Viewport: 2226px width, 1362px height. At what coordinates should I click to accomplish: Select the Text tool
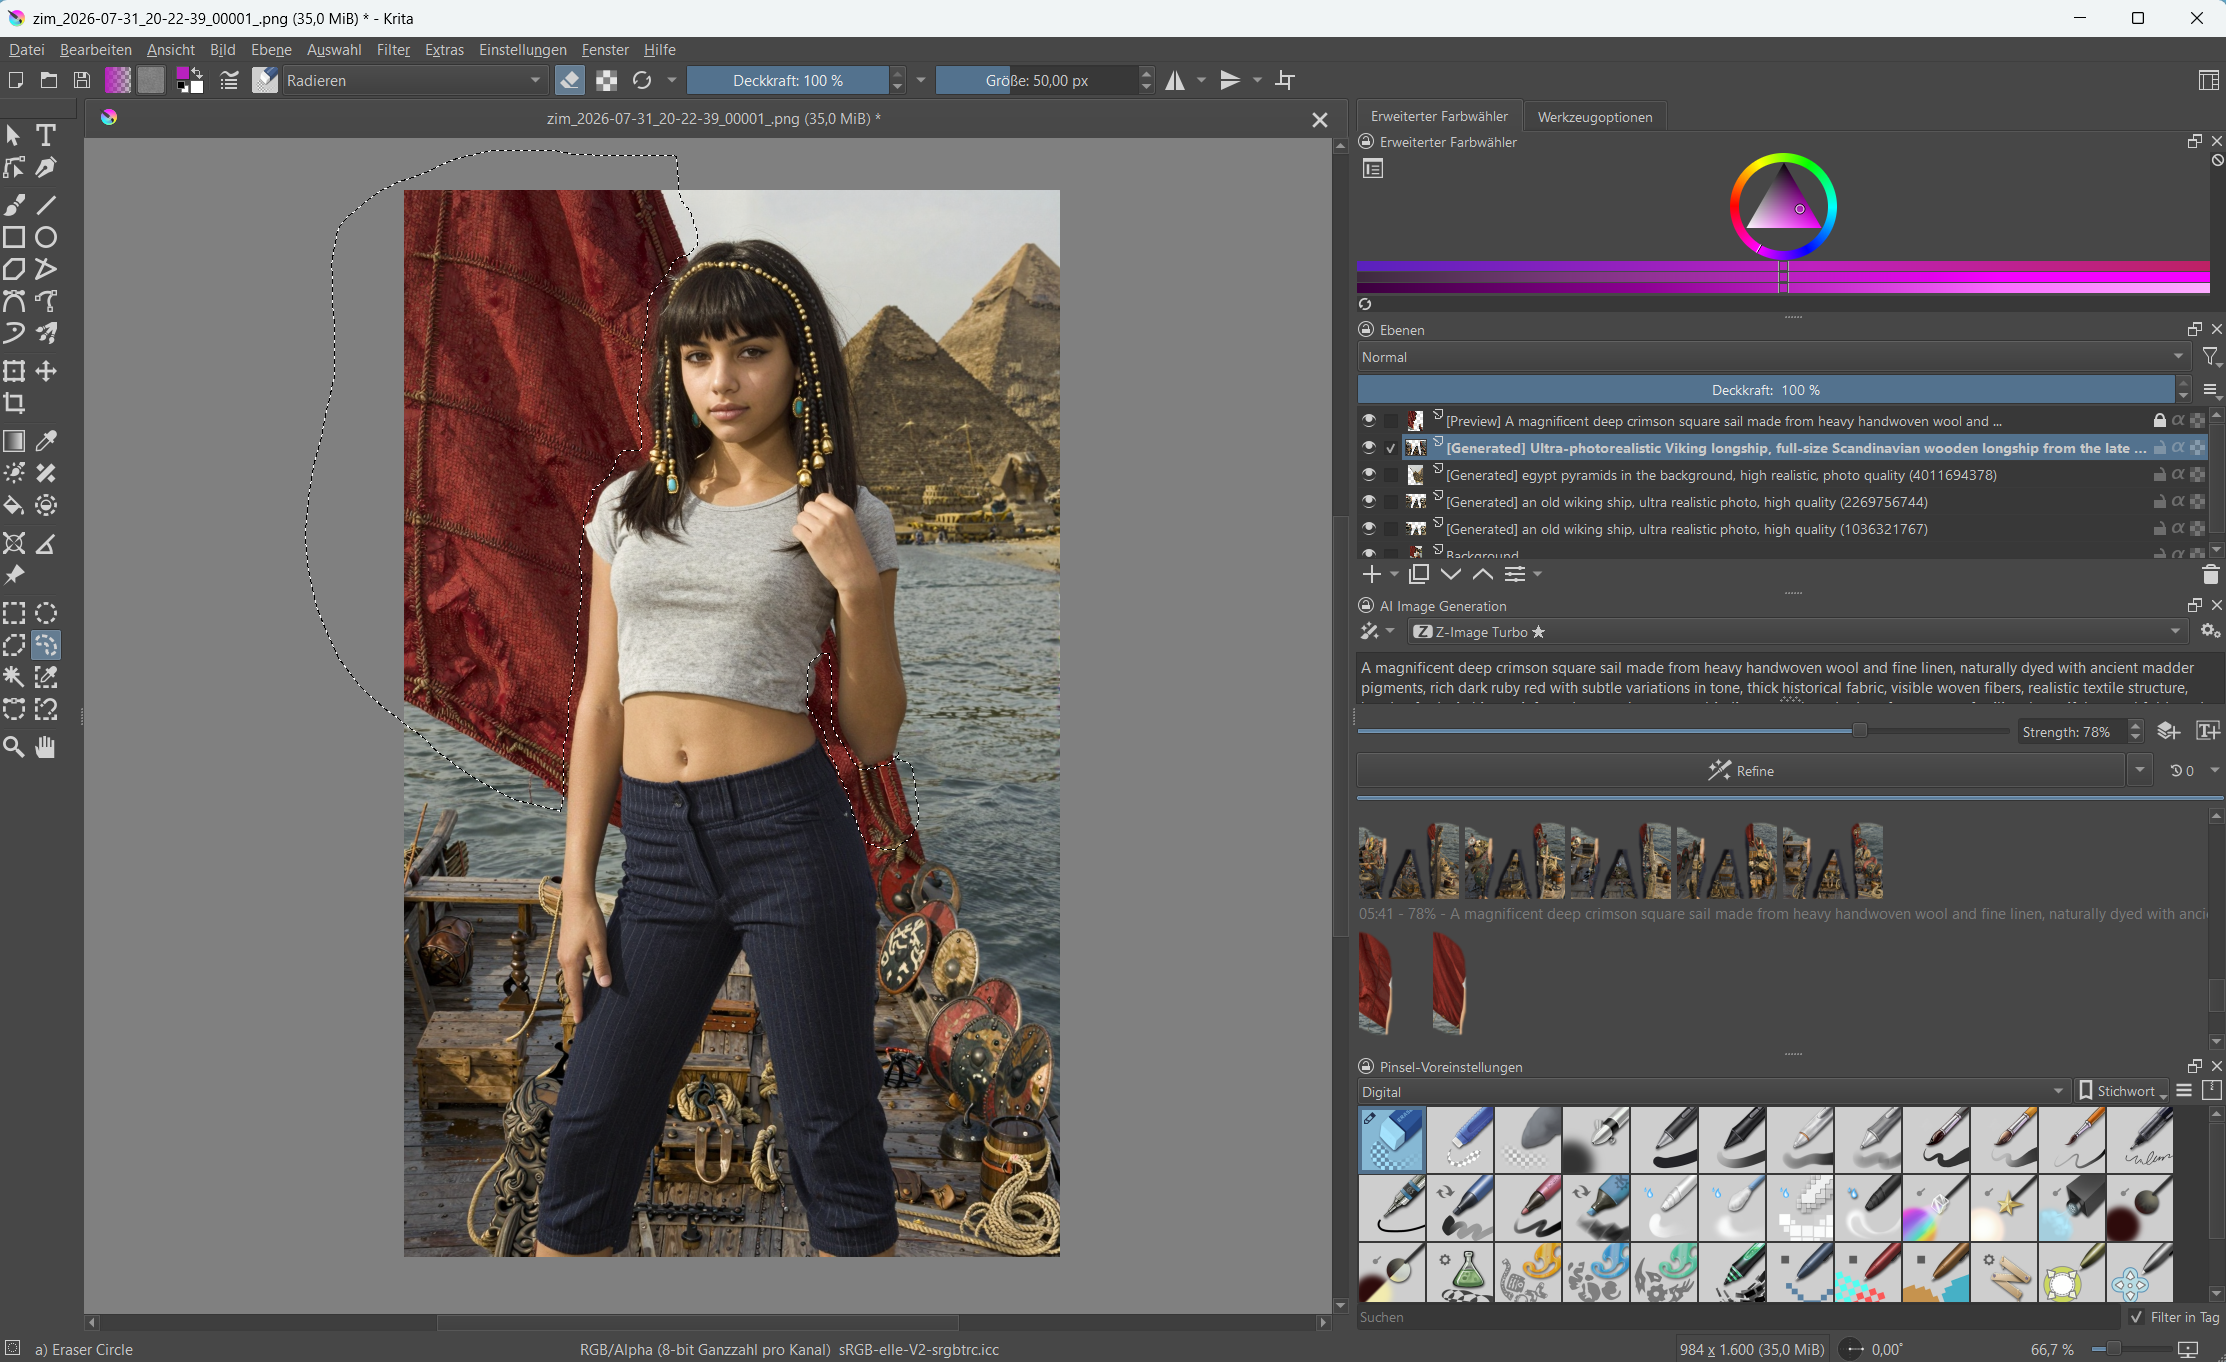(46, 135)
